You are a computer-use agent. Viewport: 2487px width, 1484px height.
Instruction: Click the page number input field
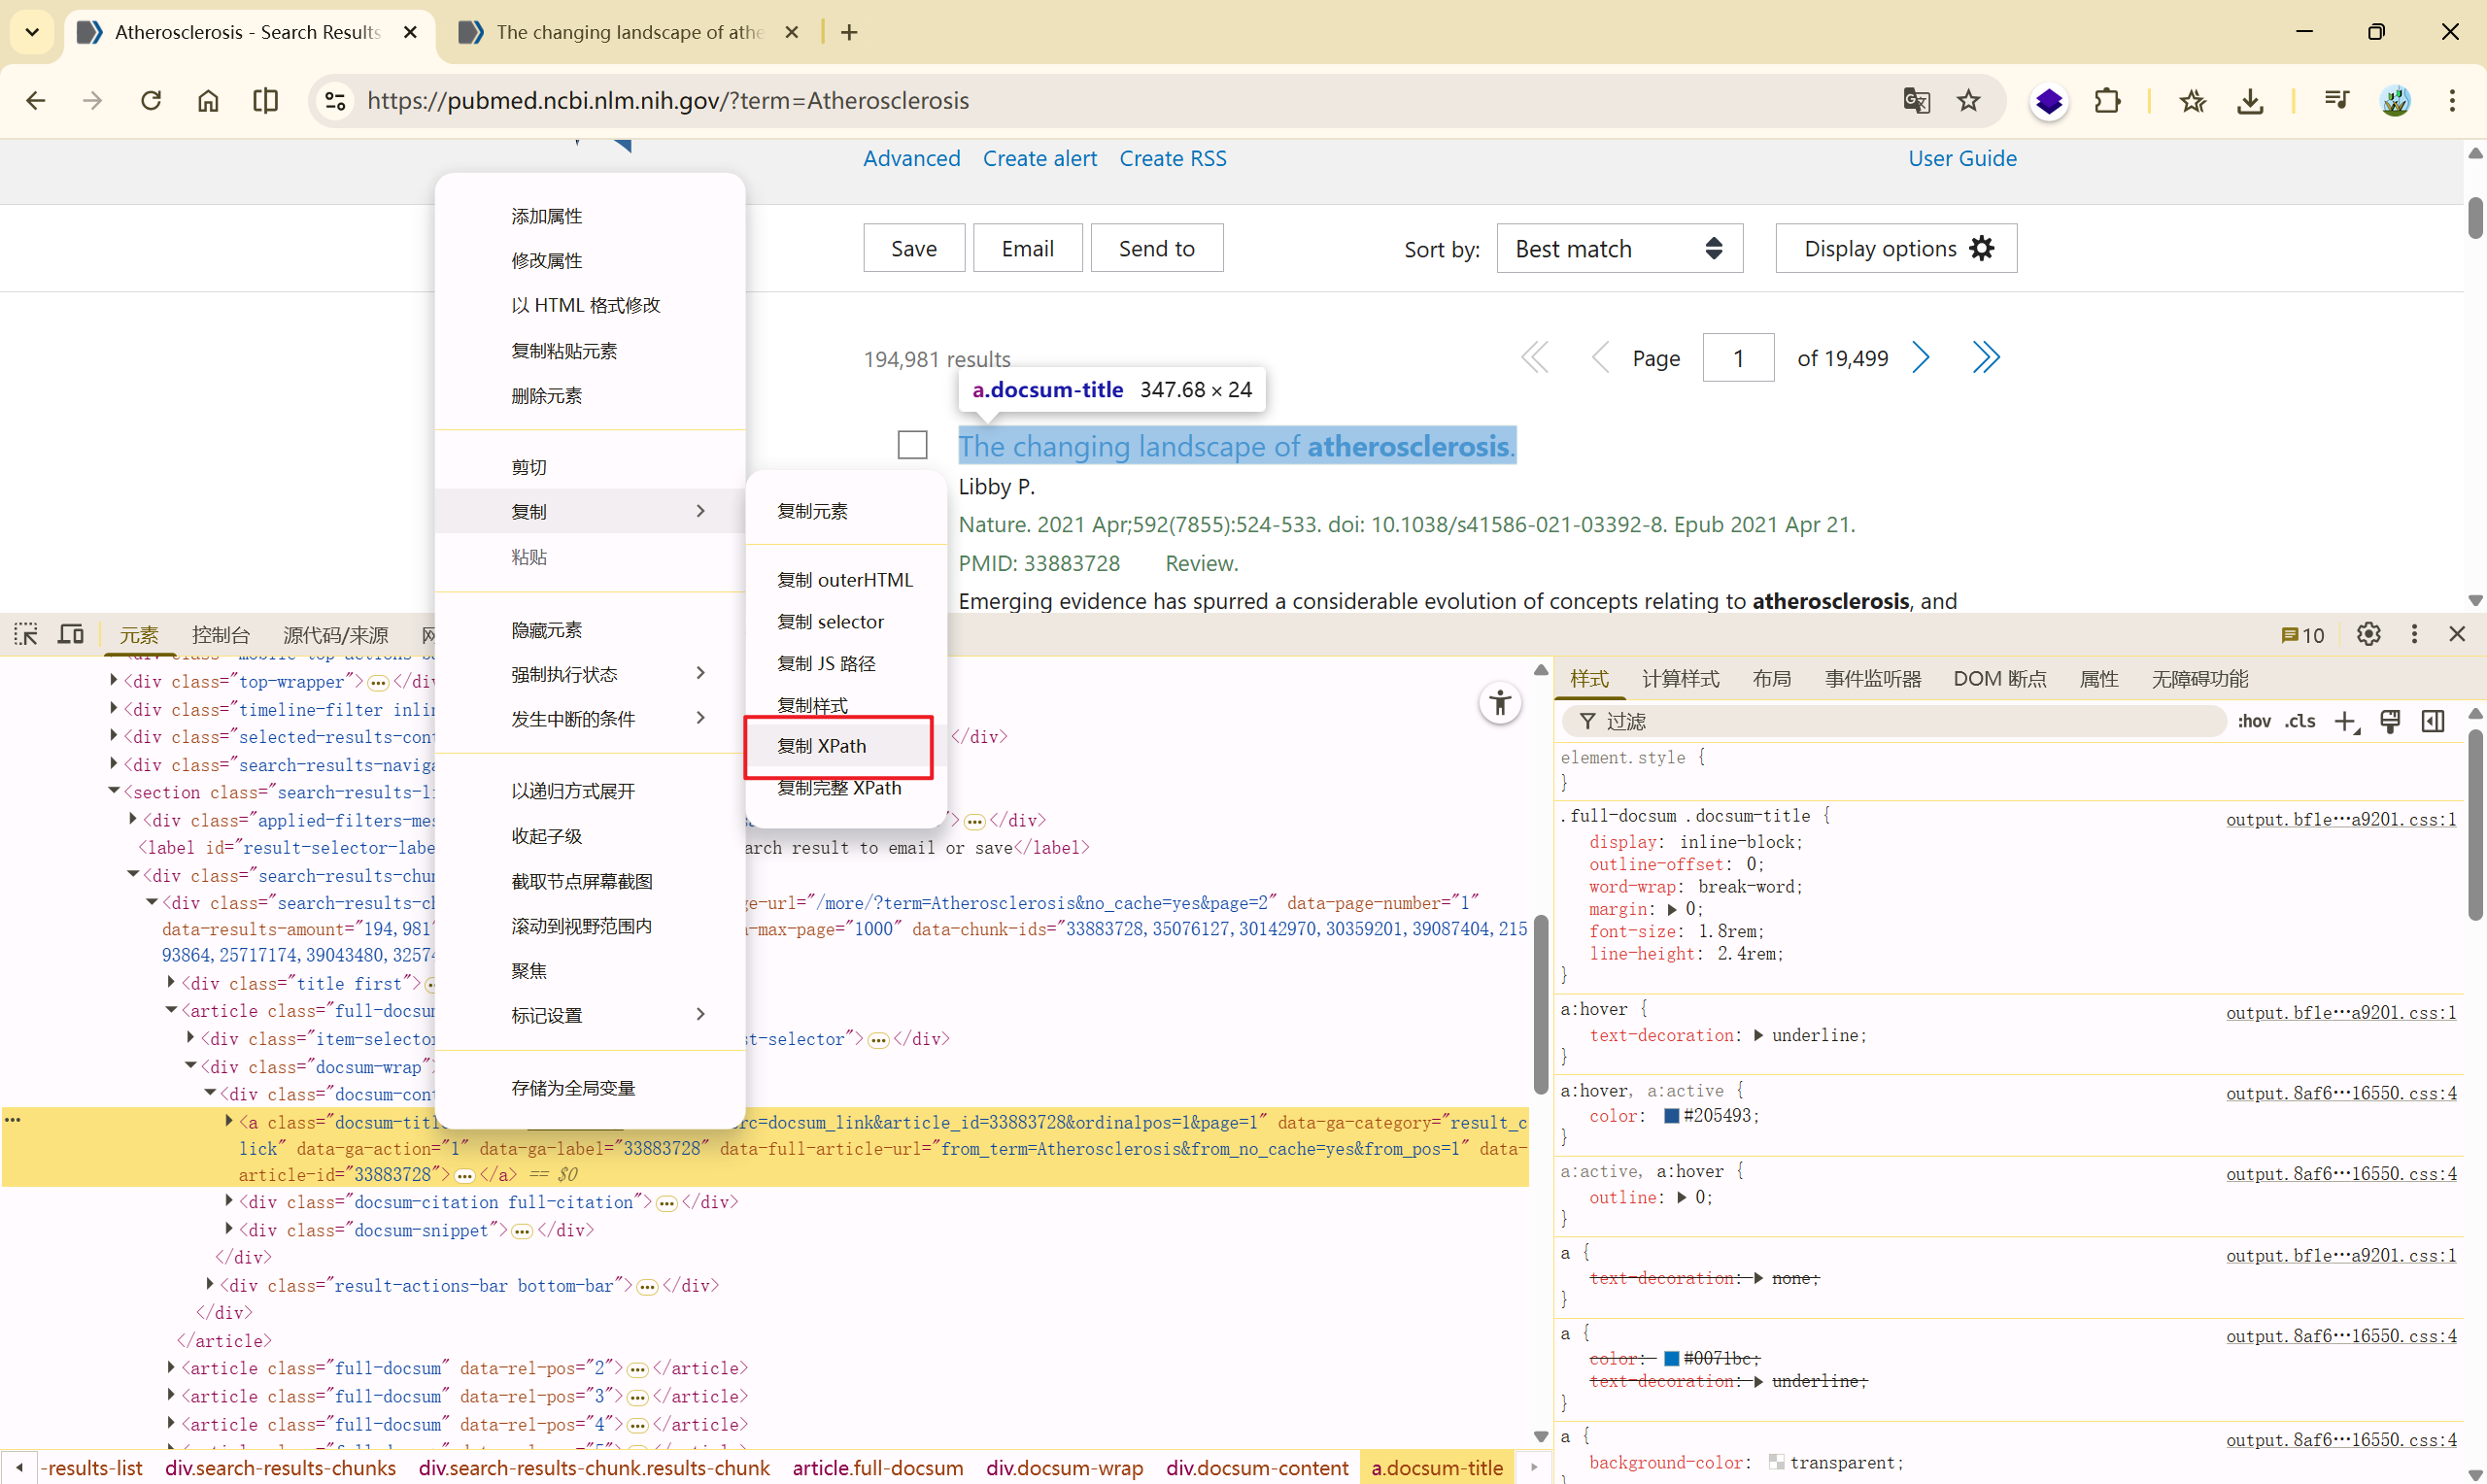pyautogui.click(x=1738, y=358)
